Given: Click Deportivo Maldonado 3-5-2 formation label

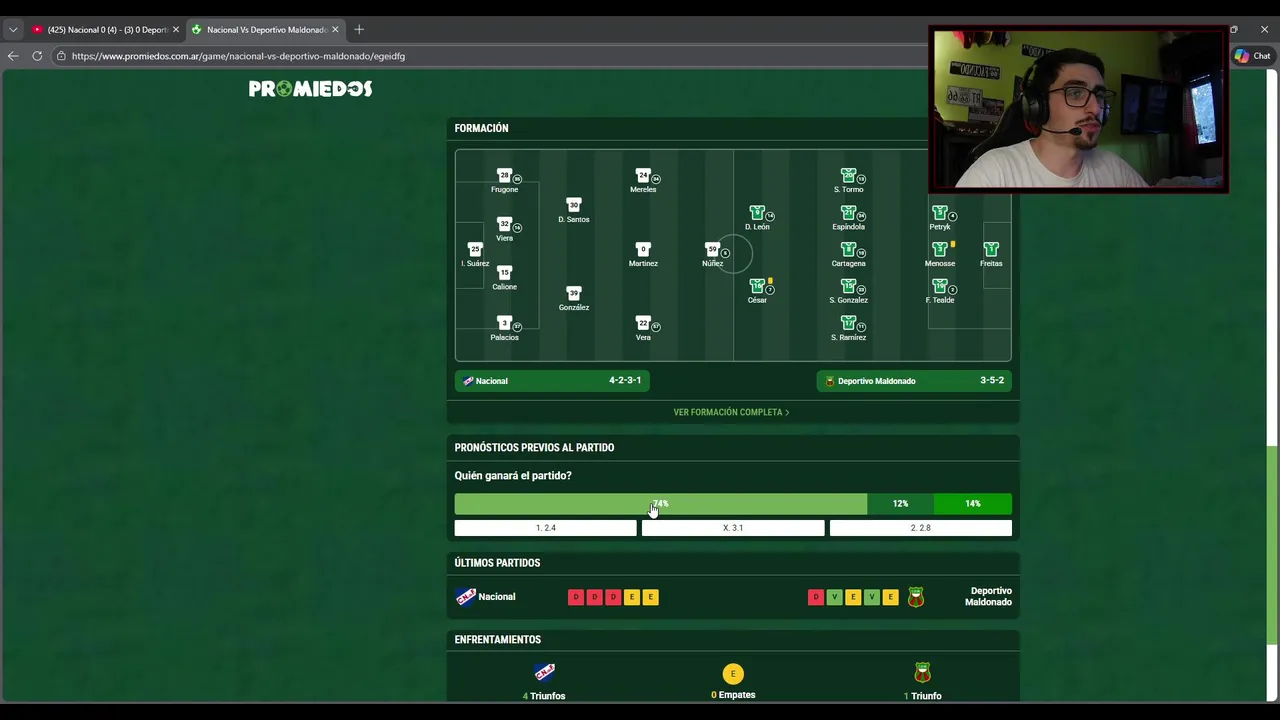Looking at the screenshot, I should tap(914, 381).
